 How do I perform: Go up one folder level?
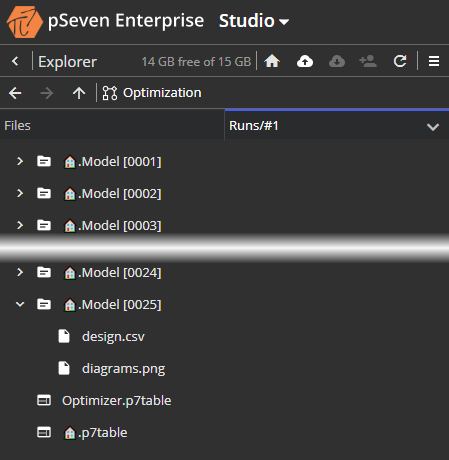79,93
